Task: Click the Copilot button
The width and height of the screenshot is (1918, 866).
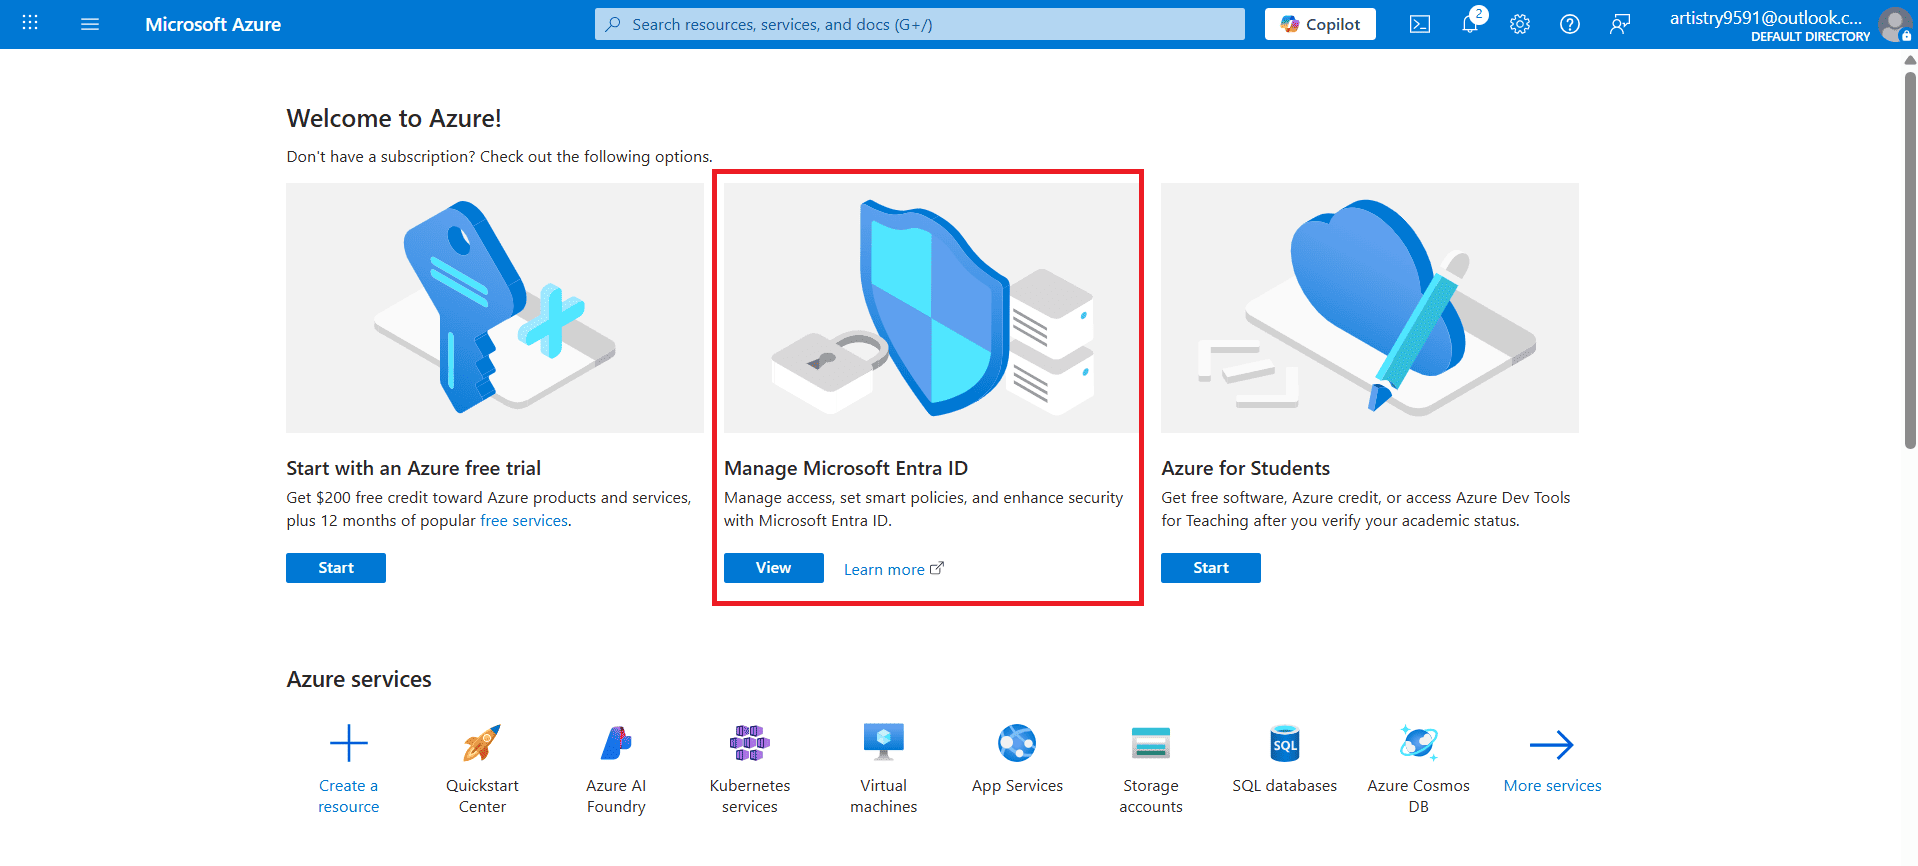Action: coord(1320,24)
